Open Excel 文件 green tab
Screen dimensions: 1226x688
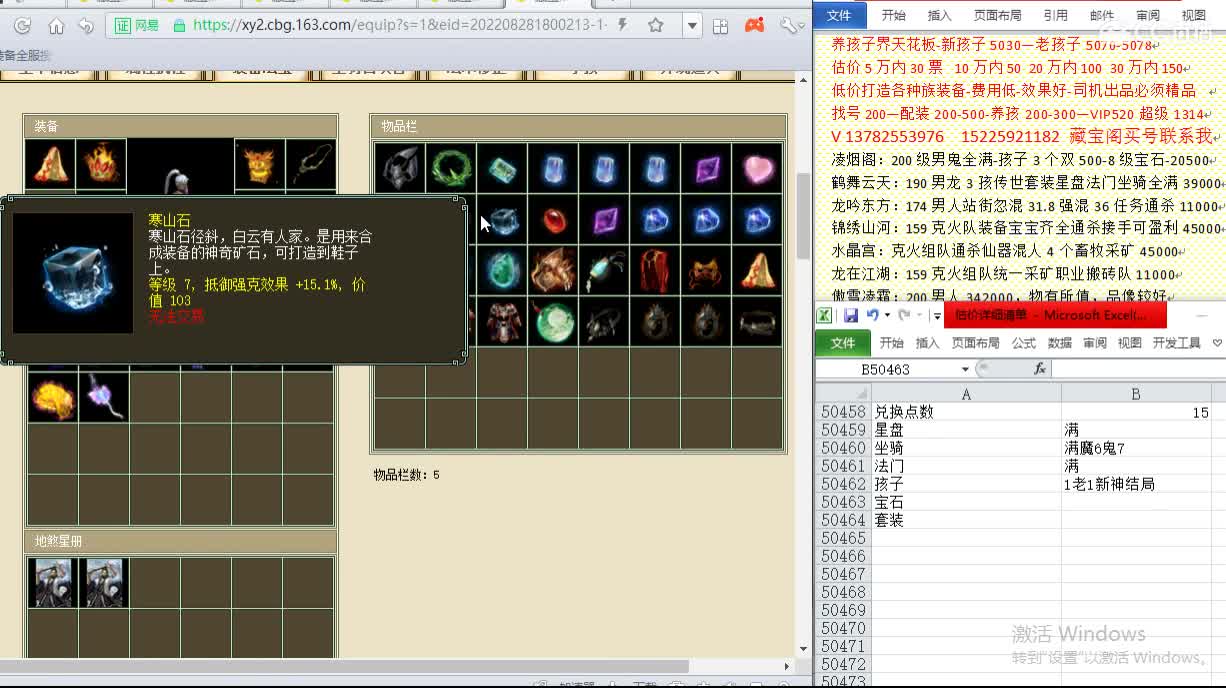[843, 343]
